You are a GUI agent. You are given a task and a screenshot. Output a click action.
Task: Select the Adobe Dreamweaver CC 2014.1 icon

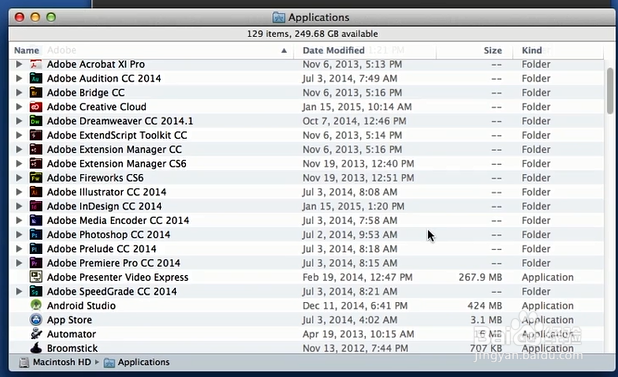pos(36,121)
